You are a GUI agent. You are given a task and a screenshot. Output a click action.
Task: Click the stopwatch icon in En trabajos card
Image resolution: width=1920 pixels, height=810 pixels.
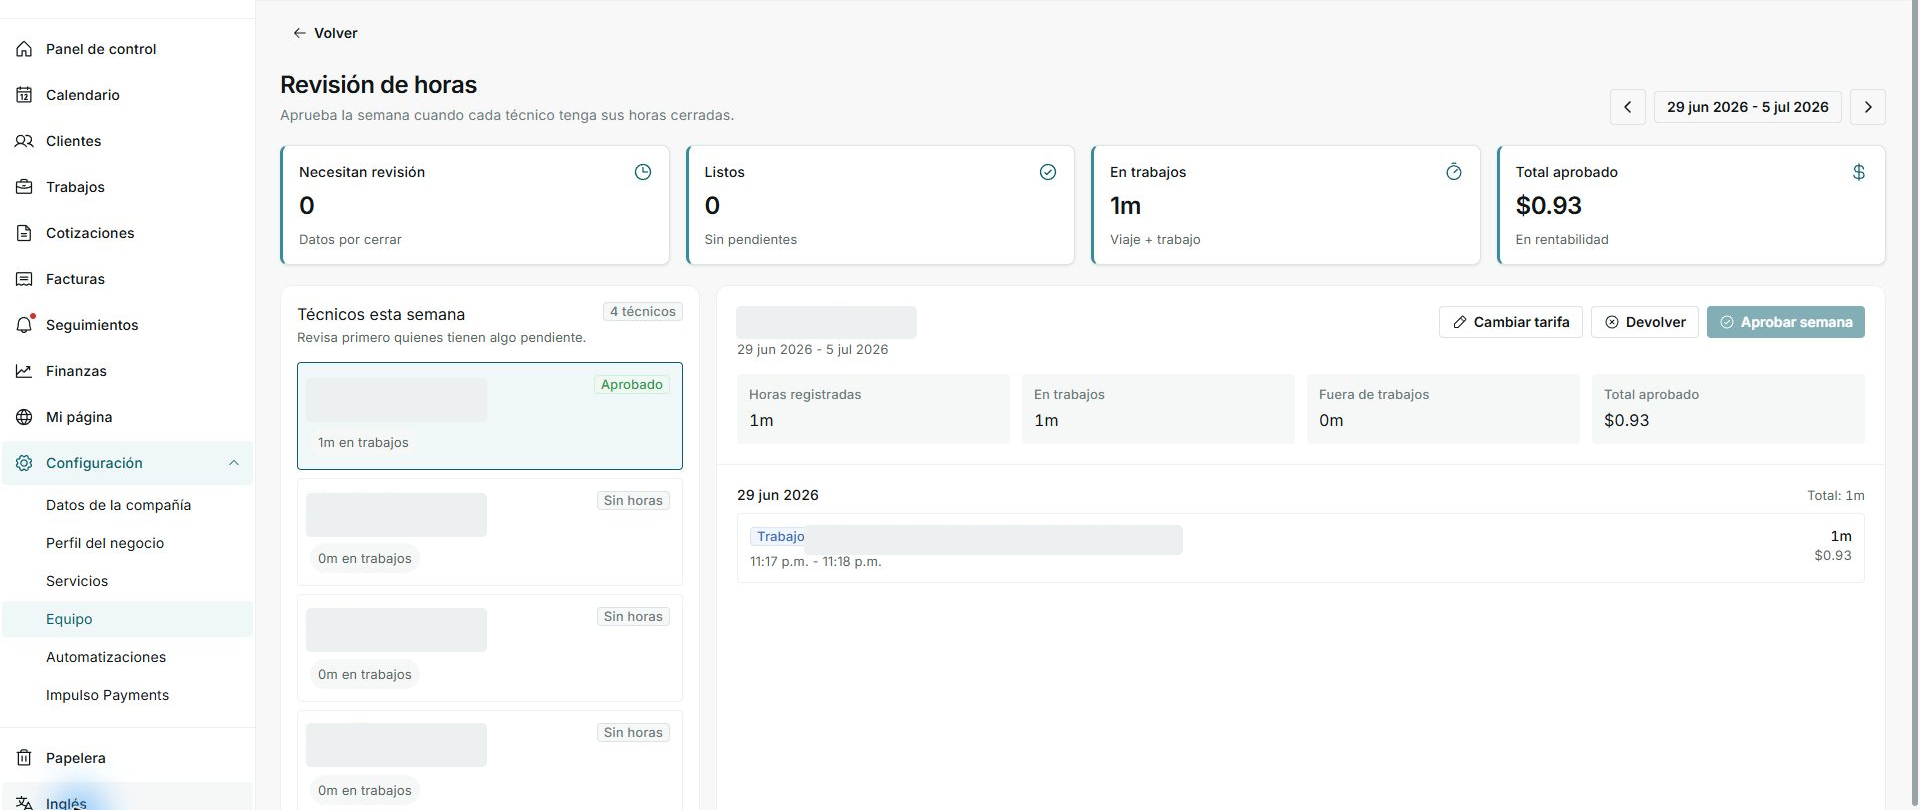point(1454,172)
